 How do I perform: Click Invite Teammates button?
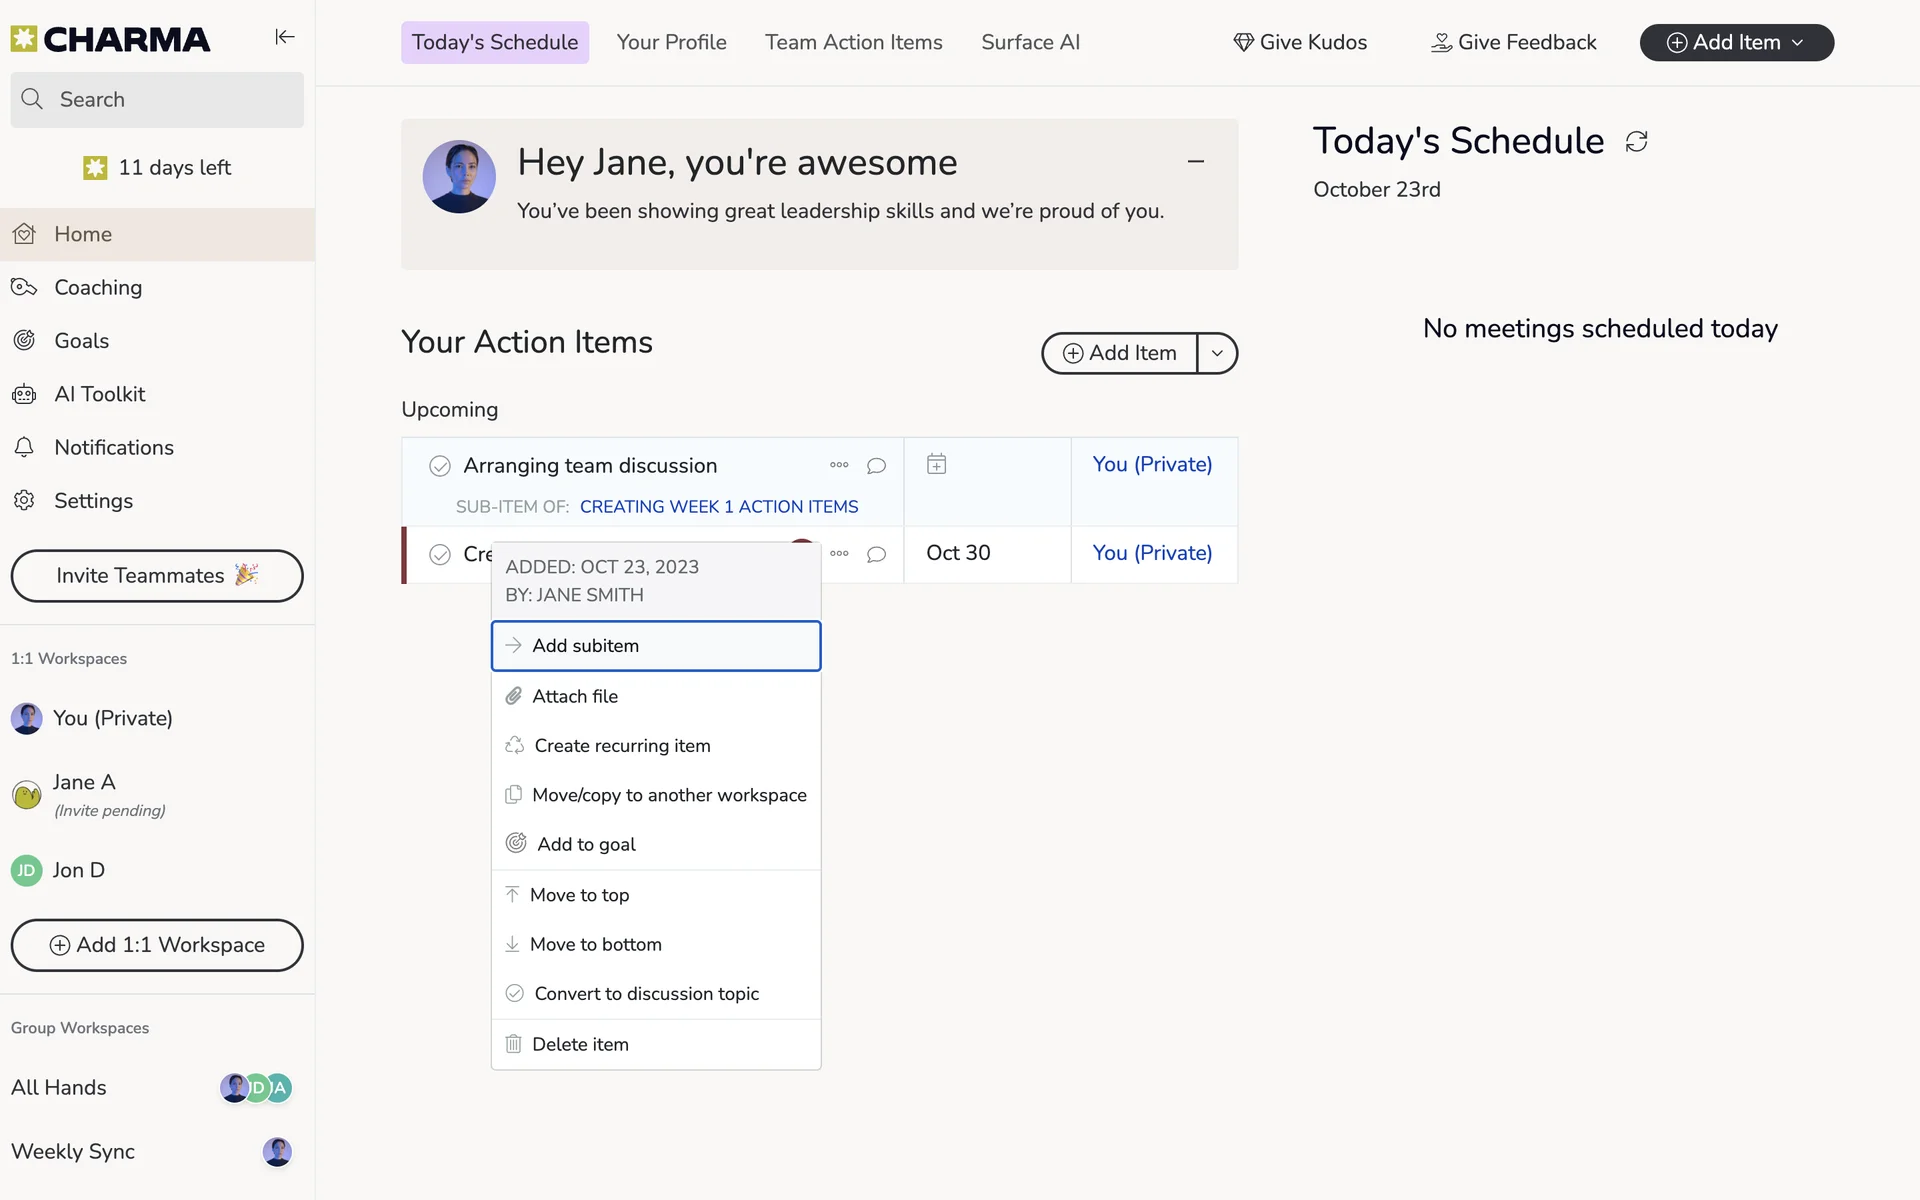pos(157,576)
